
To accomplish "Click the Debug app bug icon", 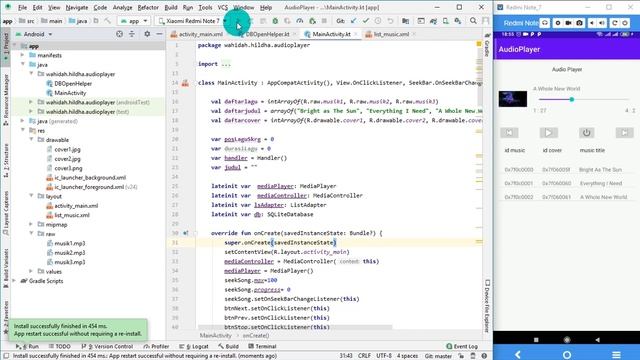I will coord(276,21).
